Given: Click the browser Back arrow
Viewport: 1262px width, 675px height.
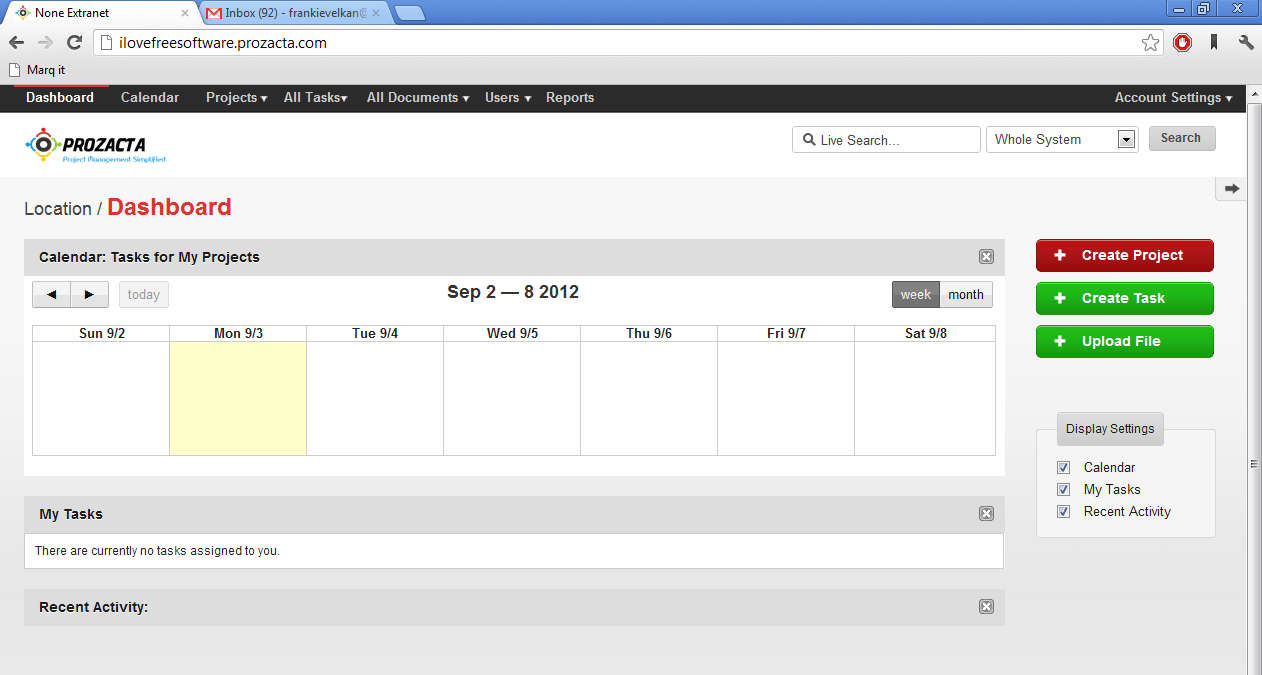Looking at the screenshot, I should pos(17,43).
